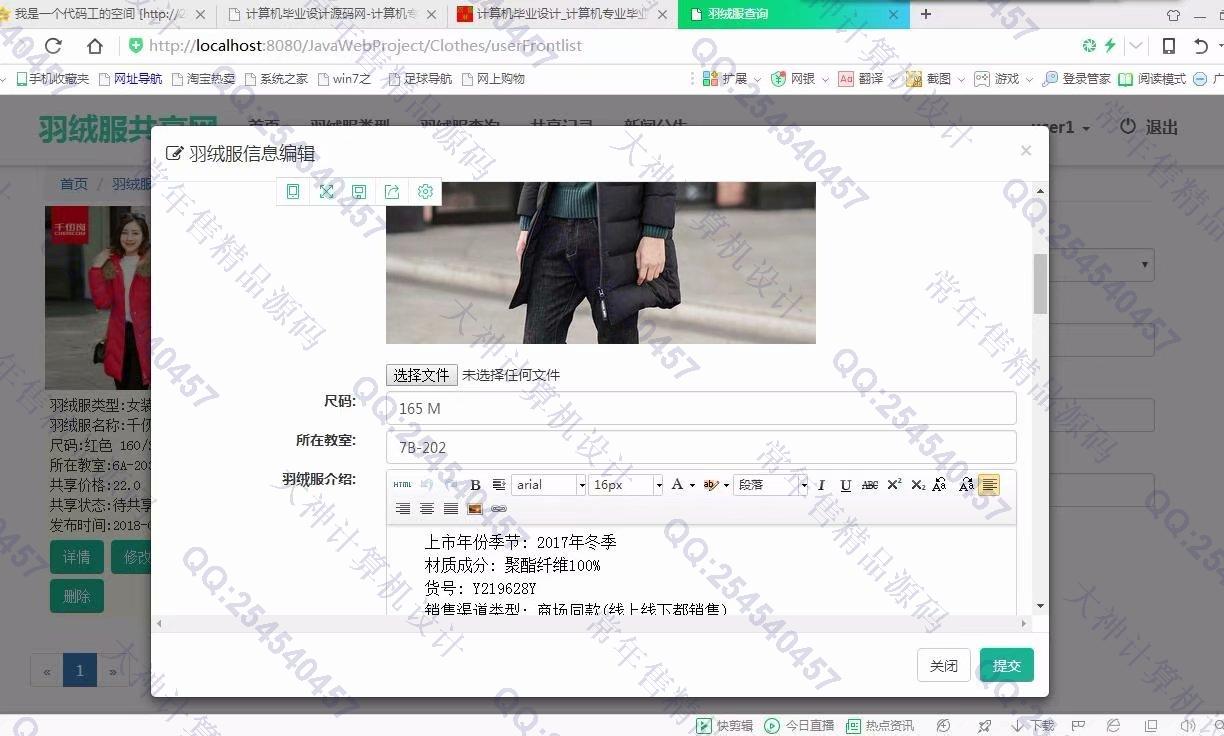Click the 选择文件 file chooser button
This screenshot has width=1224, height=736.
tap(422, 375)
